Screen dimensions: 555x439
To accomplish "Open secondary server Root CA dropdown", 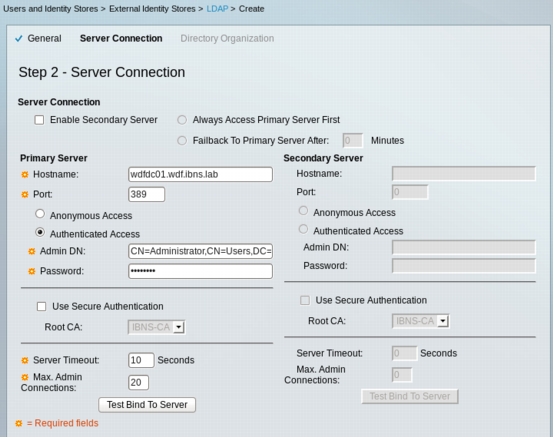I will tap(420, 321).
